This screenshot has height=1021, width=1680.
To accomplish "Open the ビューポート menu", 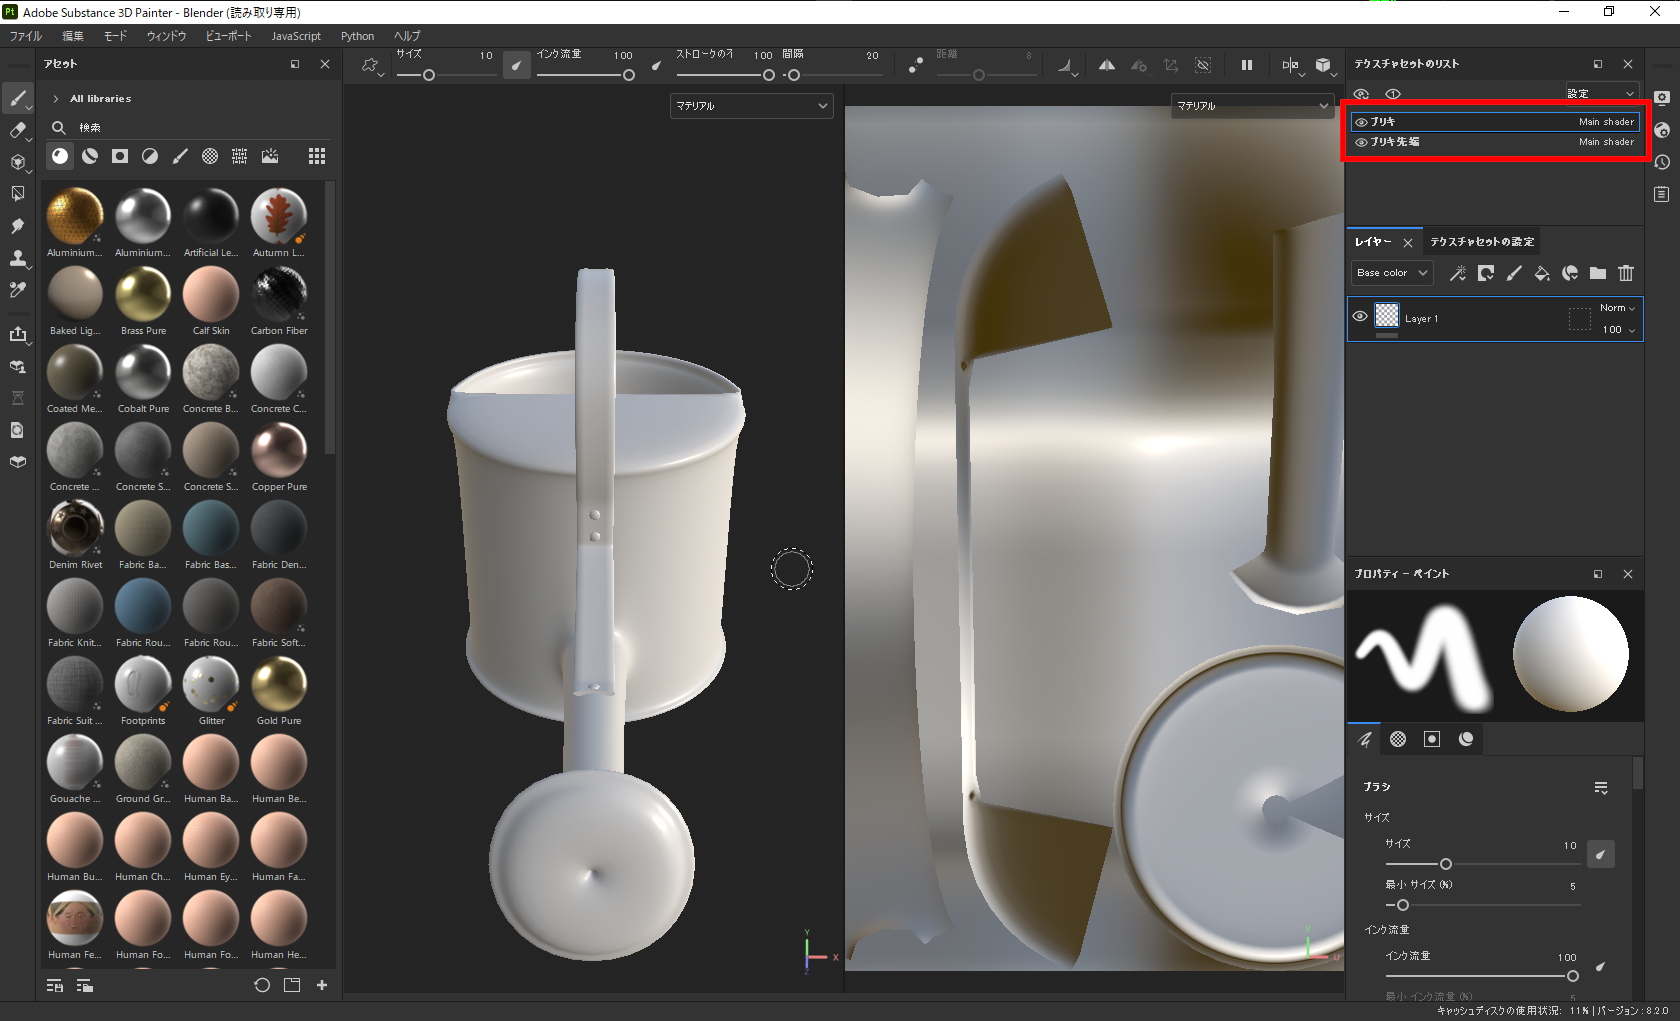I will pyautogui.click(x=229, y=36).
